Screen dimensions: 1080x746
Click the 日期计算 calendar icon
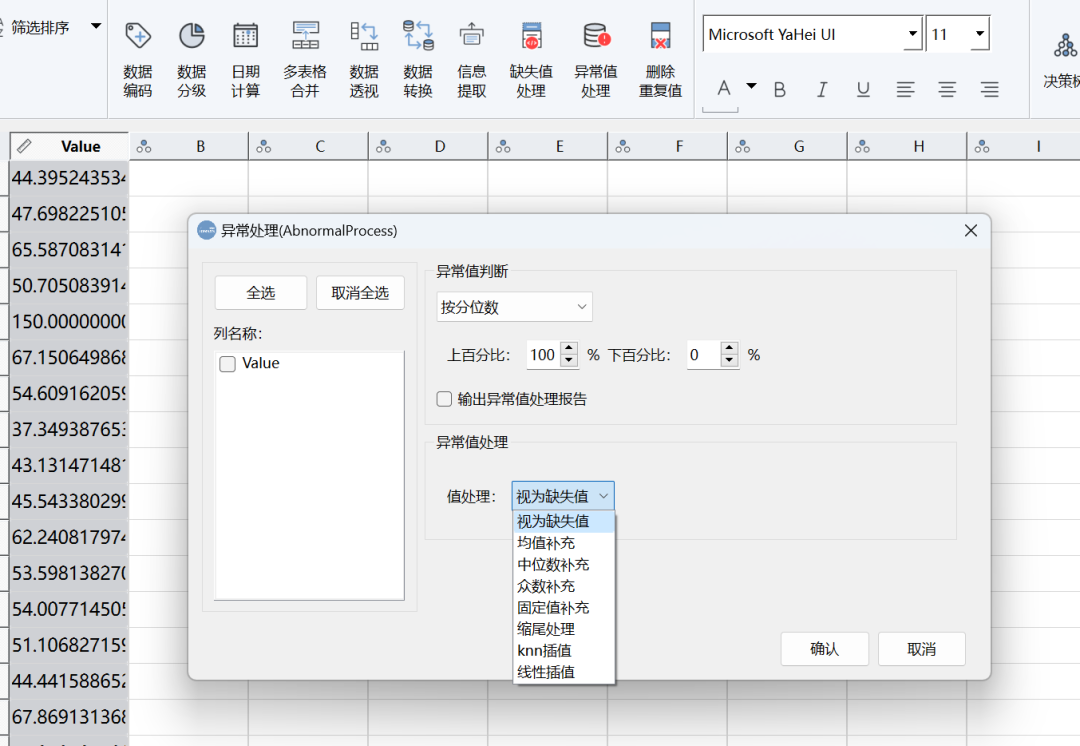pyautogui.click(x=245, y=37)
